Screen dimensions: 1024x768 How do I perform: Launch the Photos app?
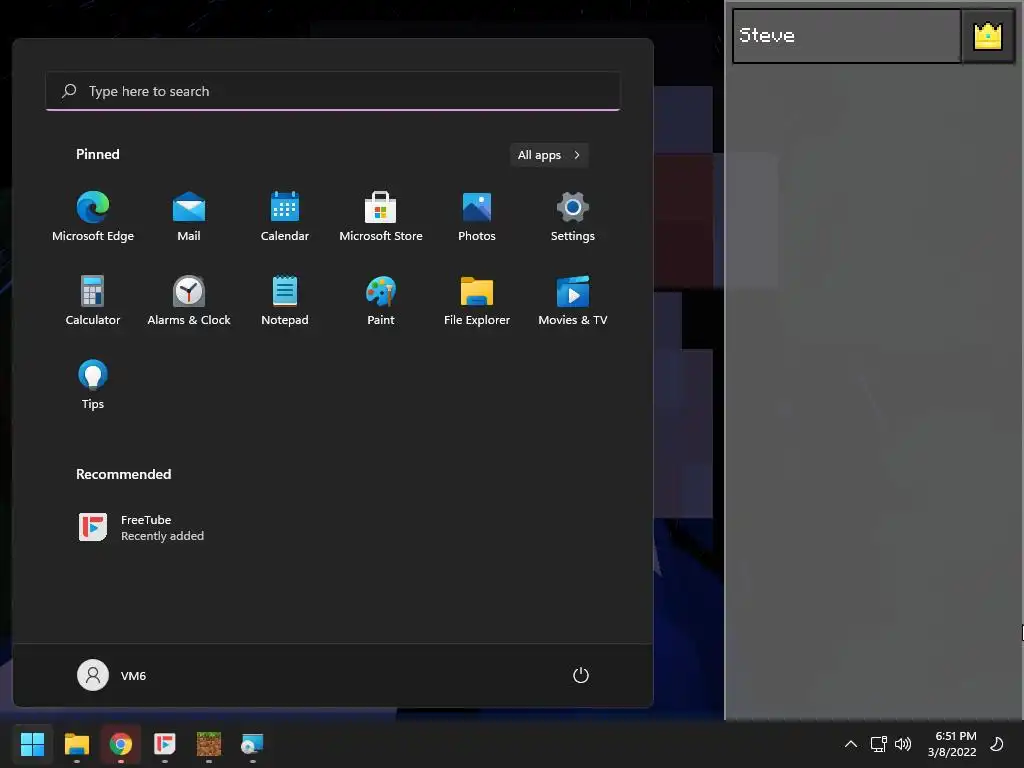pyautogui.click(x=477, y=217)
